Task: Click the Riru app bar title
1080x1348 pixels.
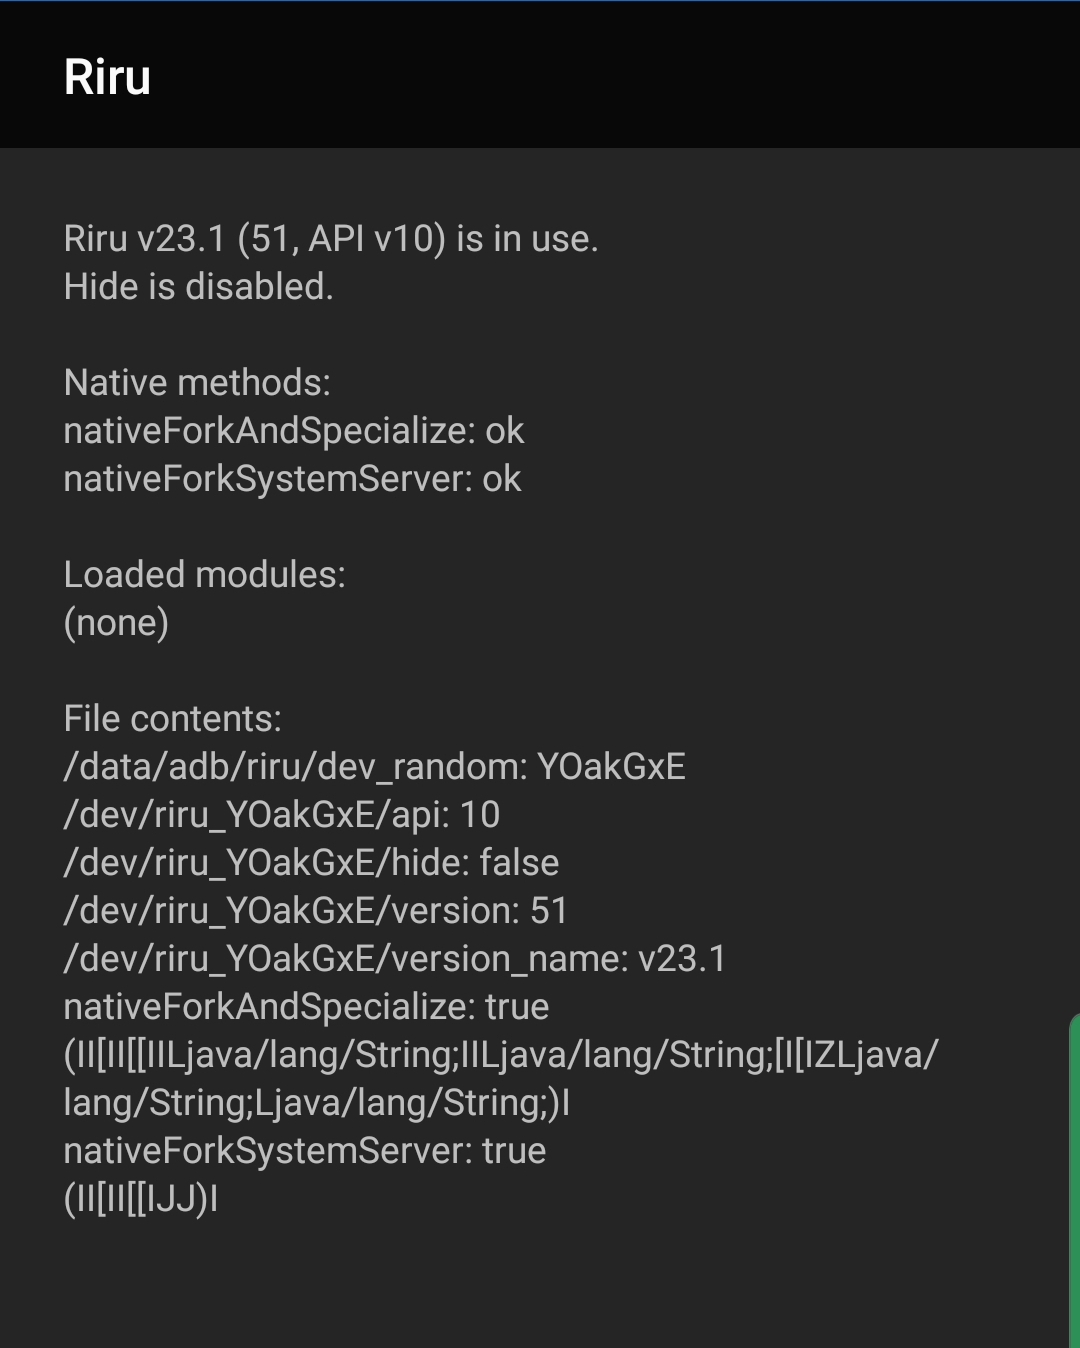Action: point(107,75)
